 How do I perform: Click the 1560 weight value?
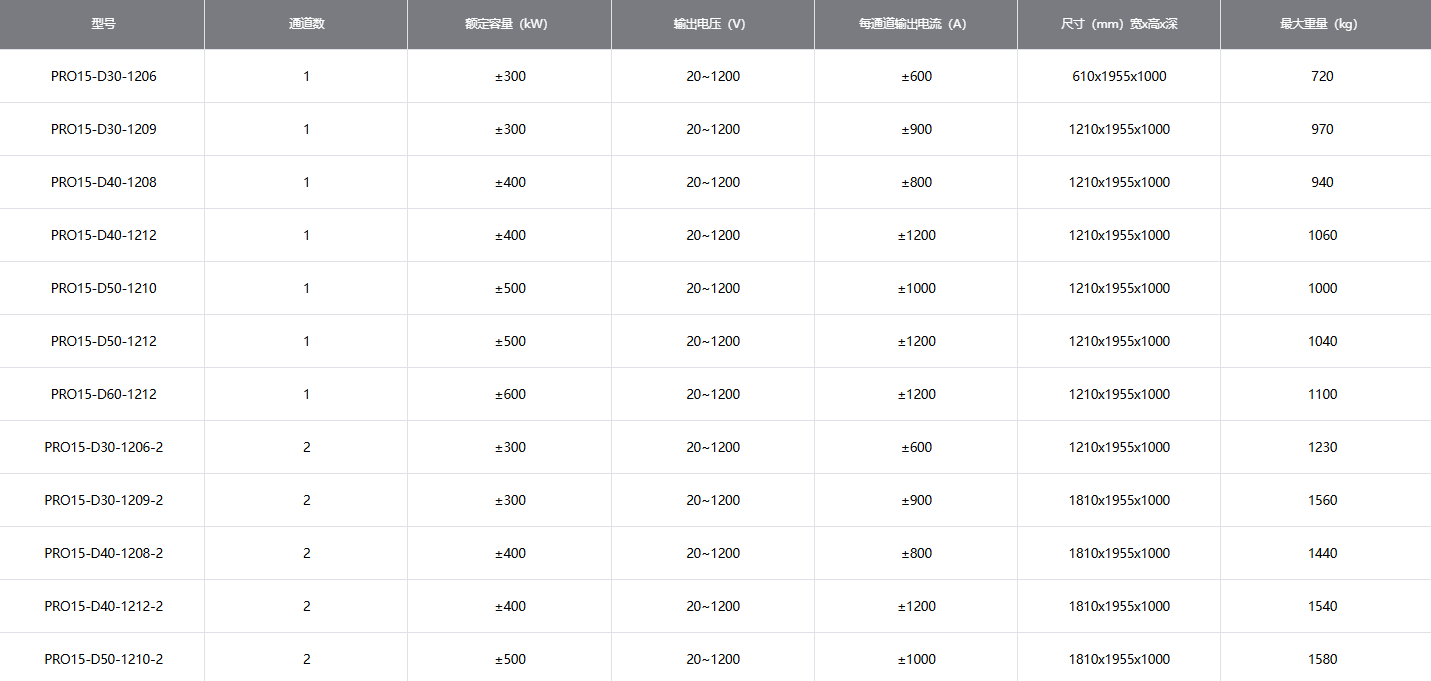point(1322,500)
